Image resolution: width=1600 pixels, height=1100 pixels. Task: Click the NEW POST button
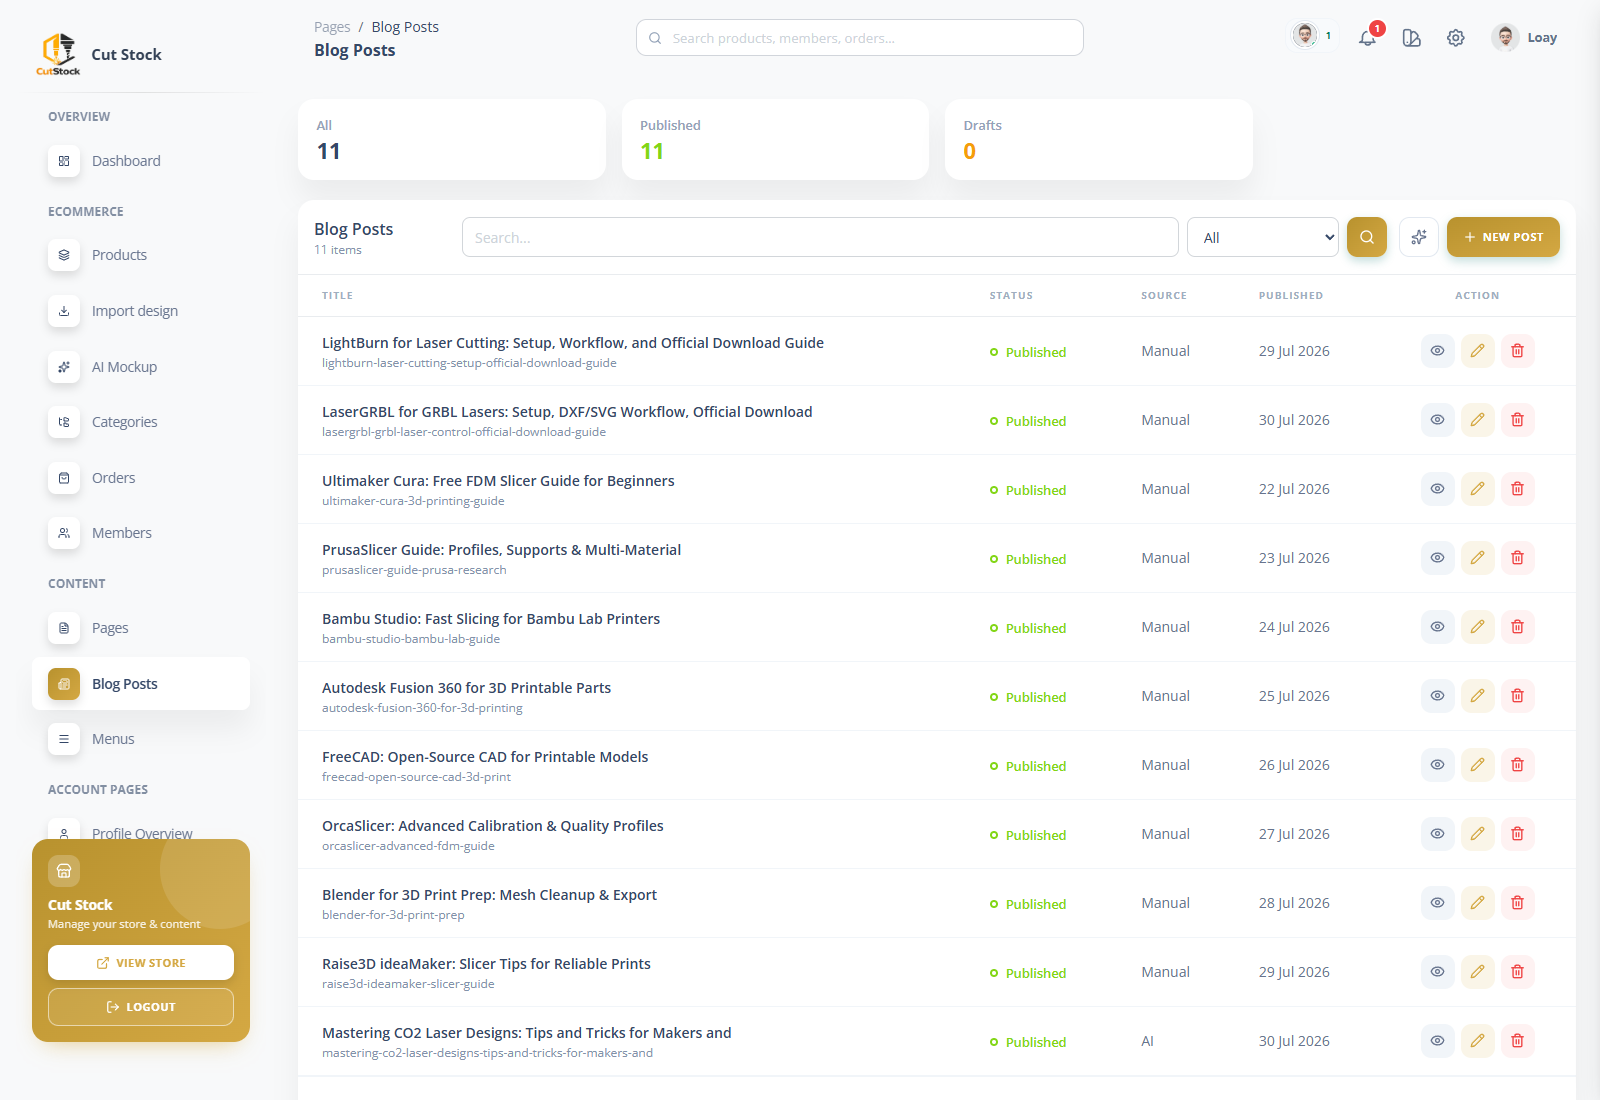[1503, 237]
